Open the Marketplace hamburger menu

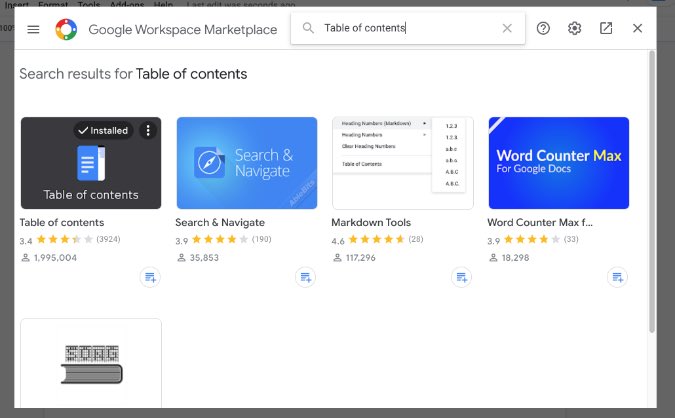[33, 29]
